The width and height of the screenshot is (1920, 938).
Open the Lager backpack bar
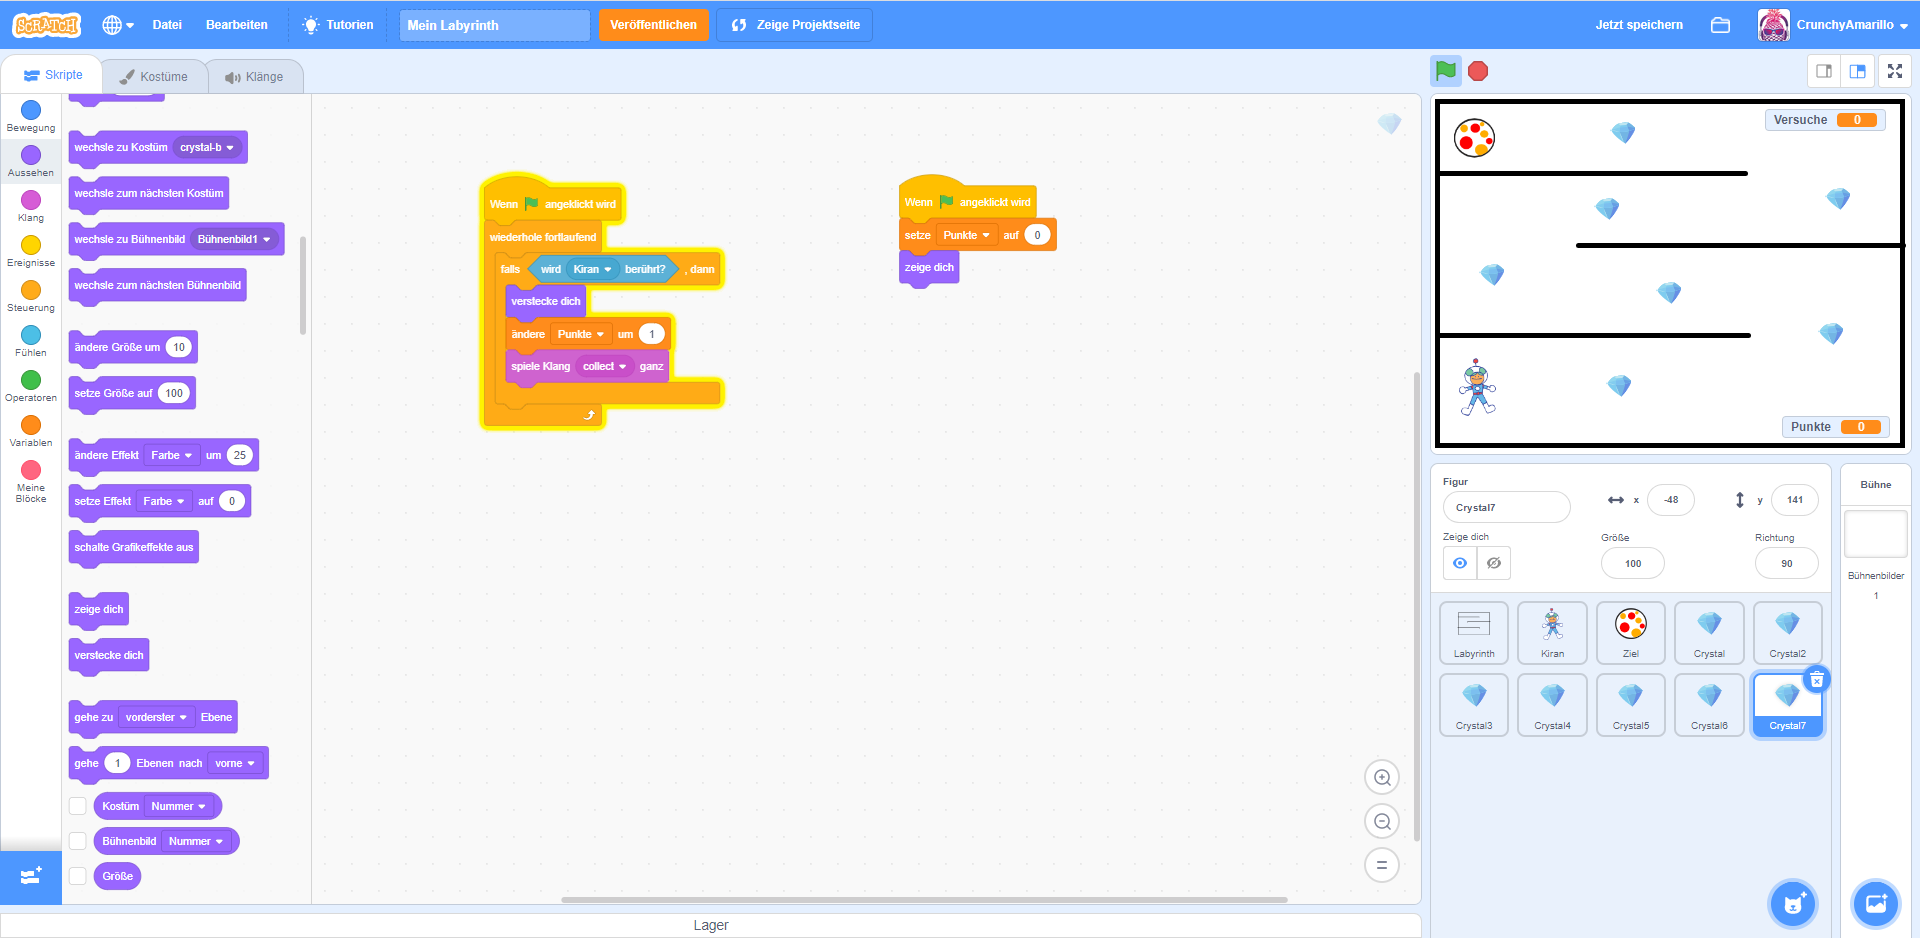[711, 925]
